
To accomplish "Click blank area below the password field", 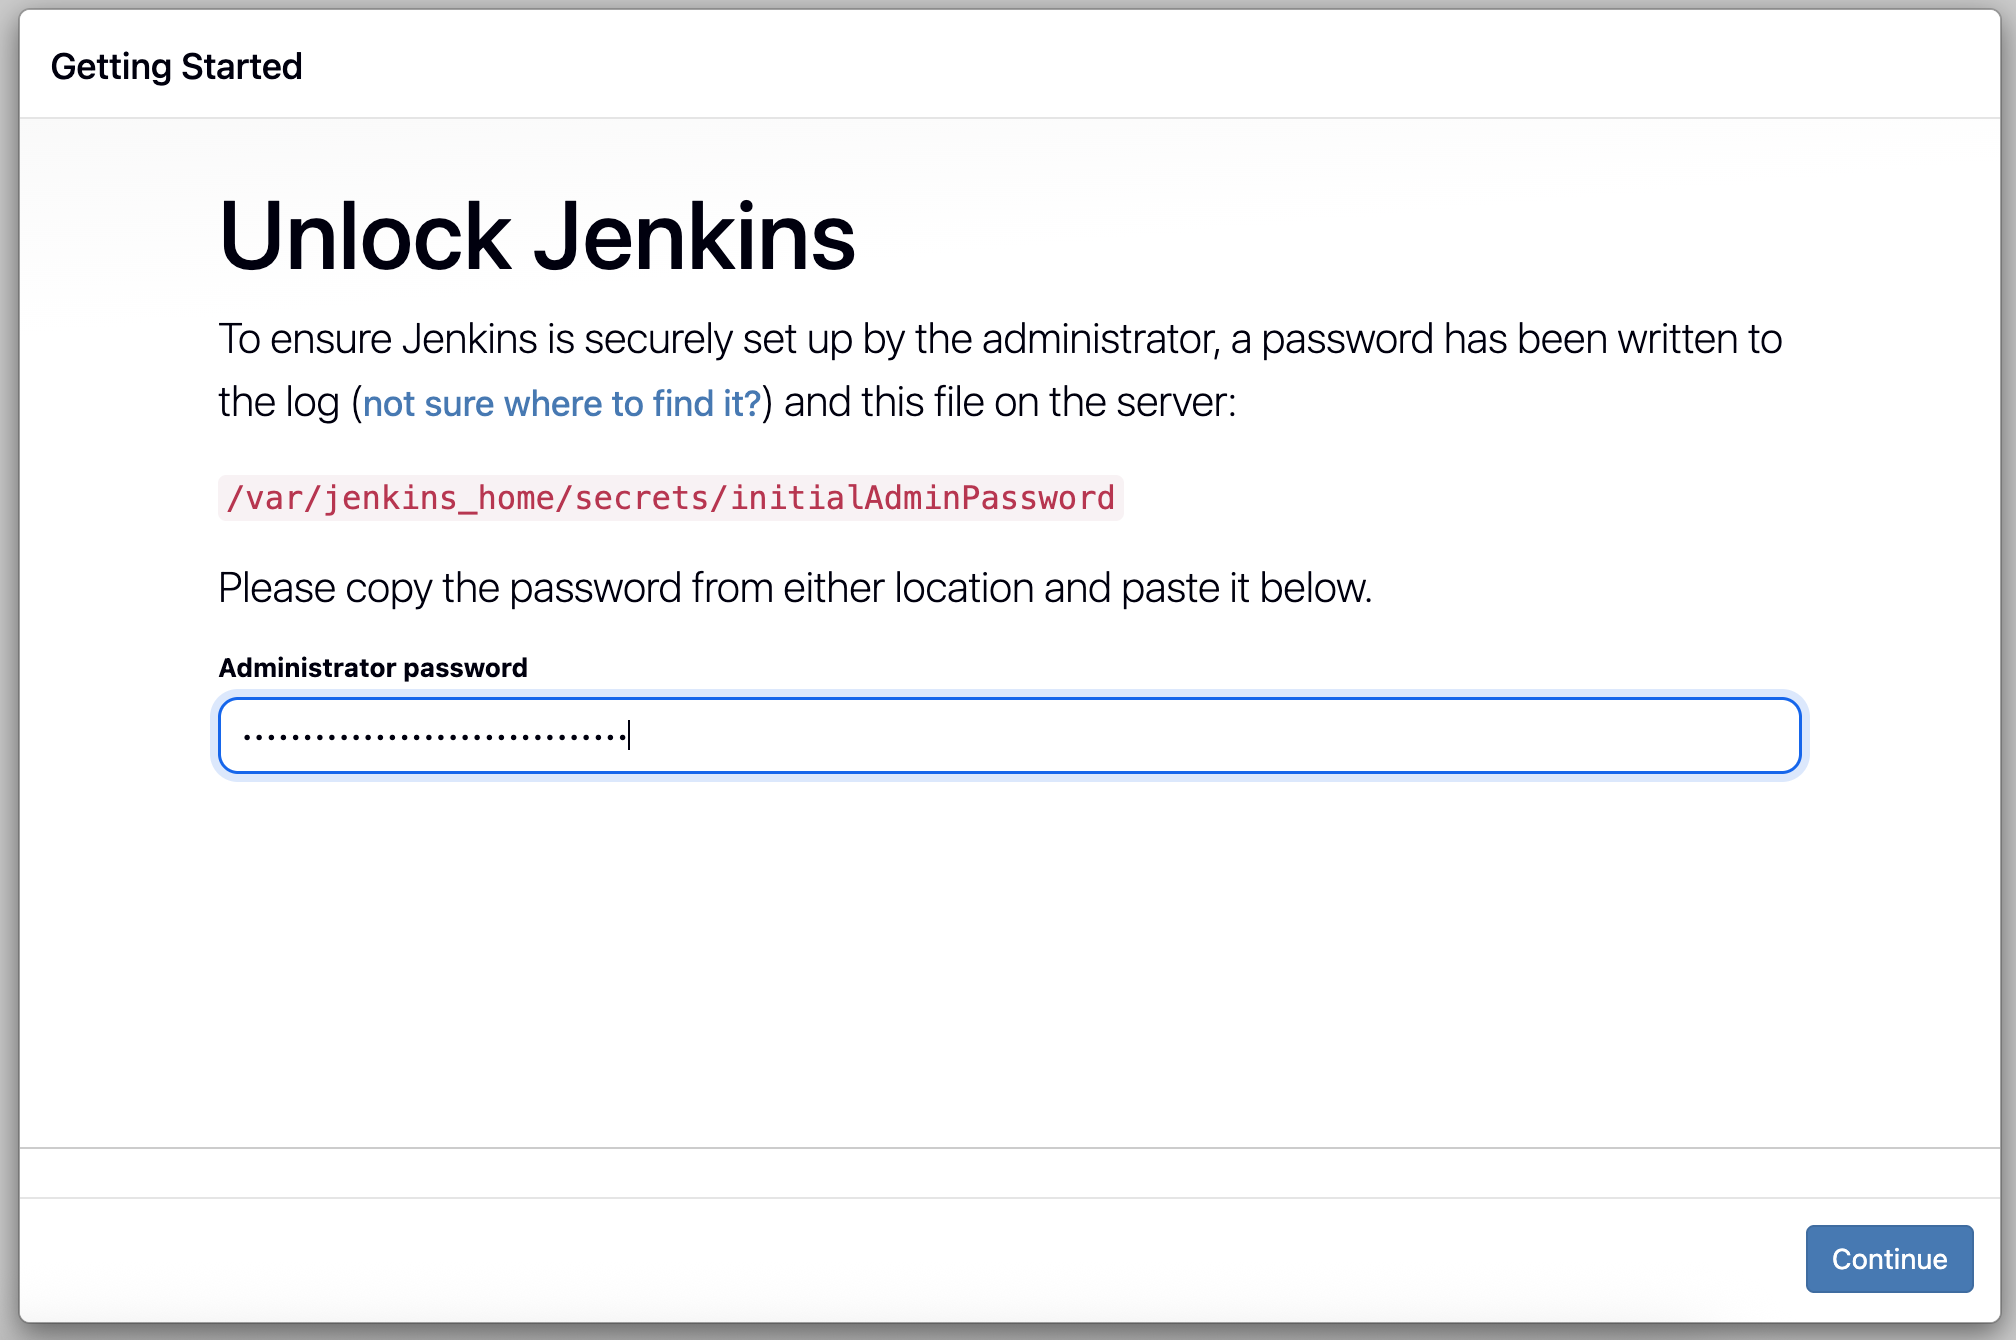I will click(1008, 950).
